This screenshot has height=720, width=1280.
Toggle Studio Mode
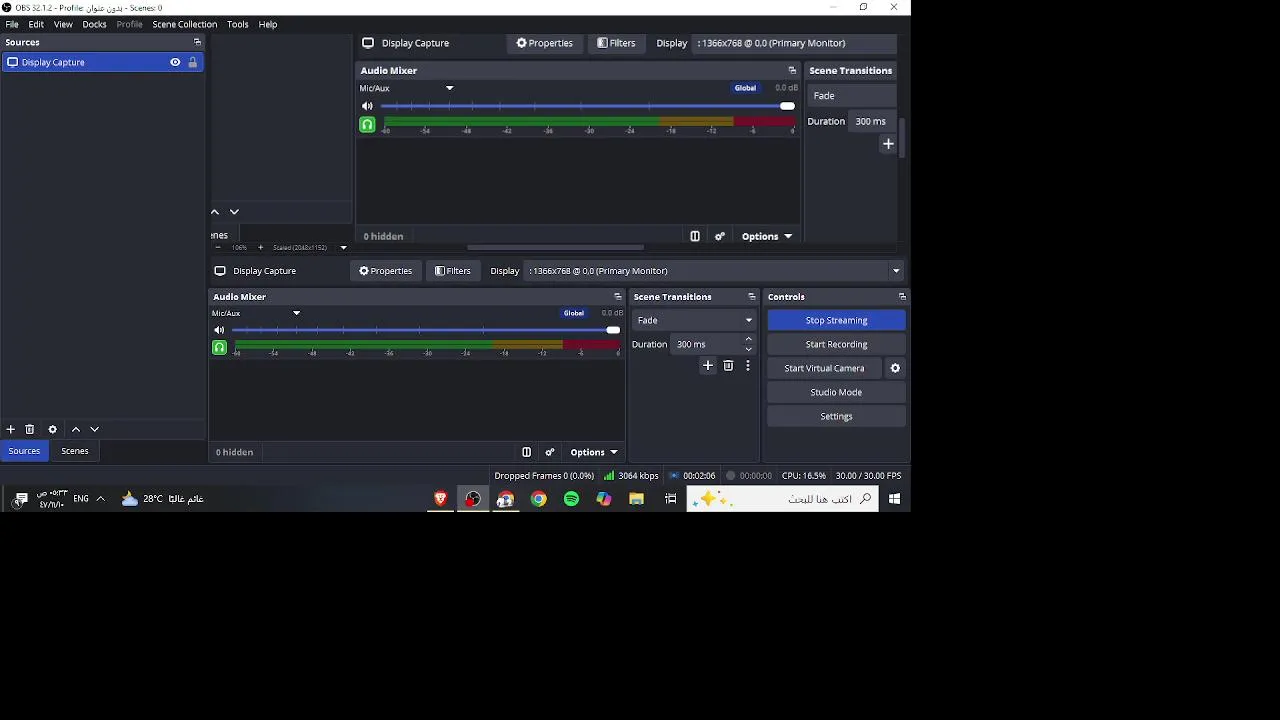tap(836, 392)
